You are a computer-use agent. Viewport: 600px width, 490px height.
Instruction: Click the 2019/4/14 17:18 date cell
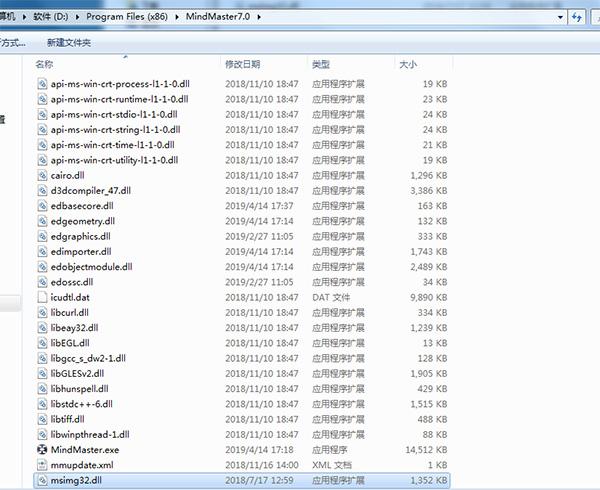coord(259,449)
